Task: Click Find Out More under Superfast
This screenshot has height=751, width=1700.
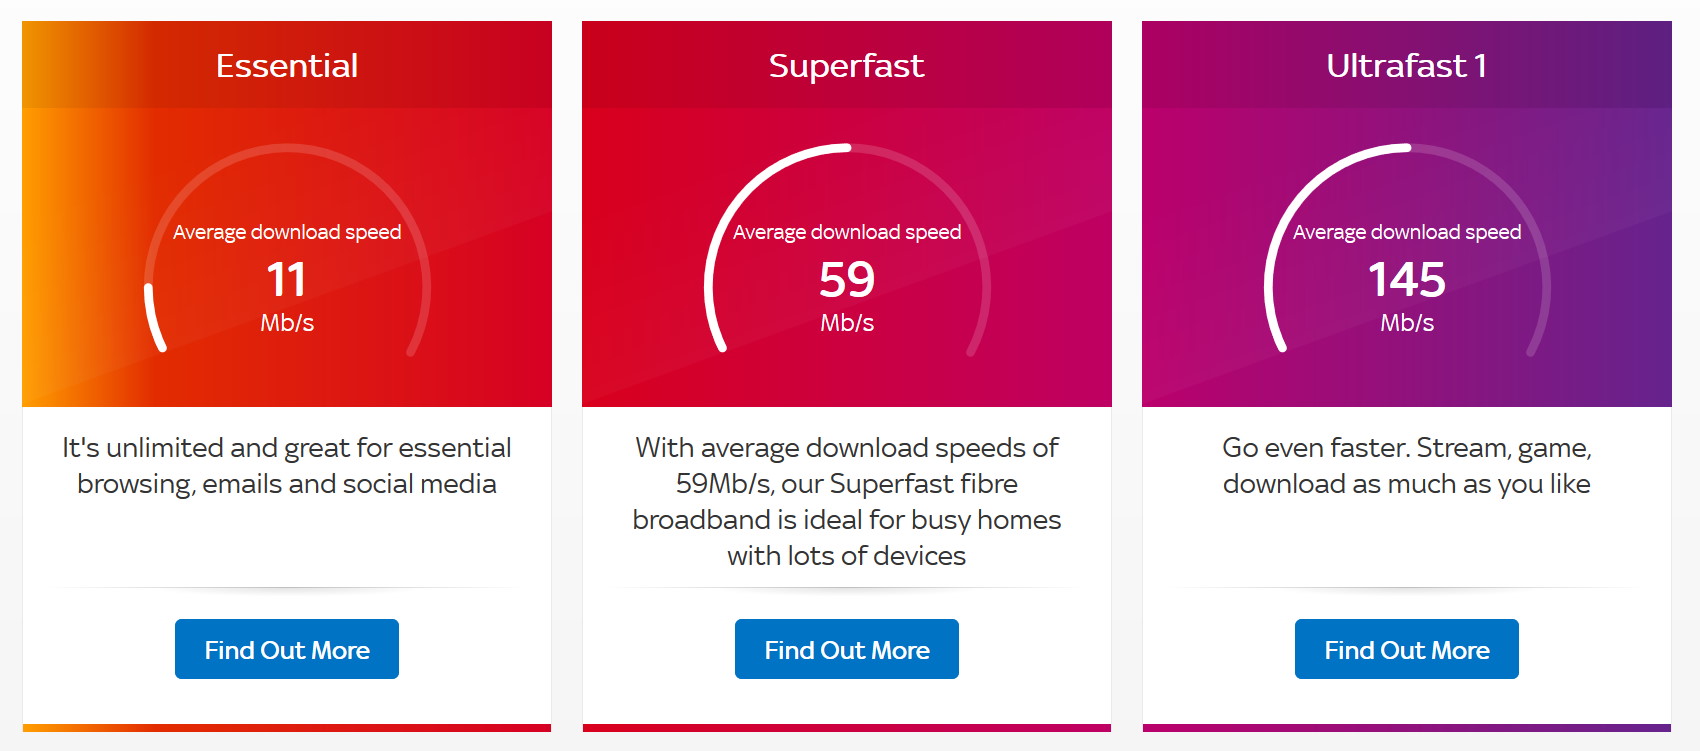Action: point(847,649)
